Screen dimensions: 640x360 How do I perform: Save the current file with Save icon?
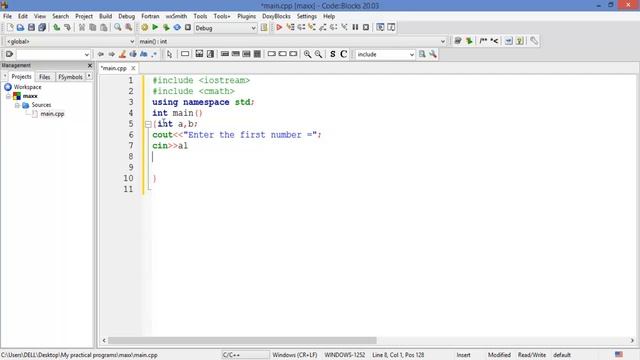pyautogui.click(x=31, y=27)
